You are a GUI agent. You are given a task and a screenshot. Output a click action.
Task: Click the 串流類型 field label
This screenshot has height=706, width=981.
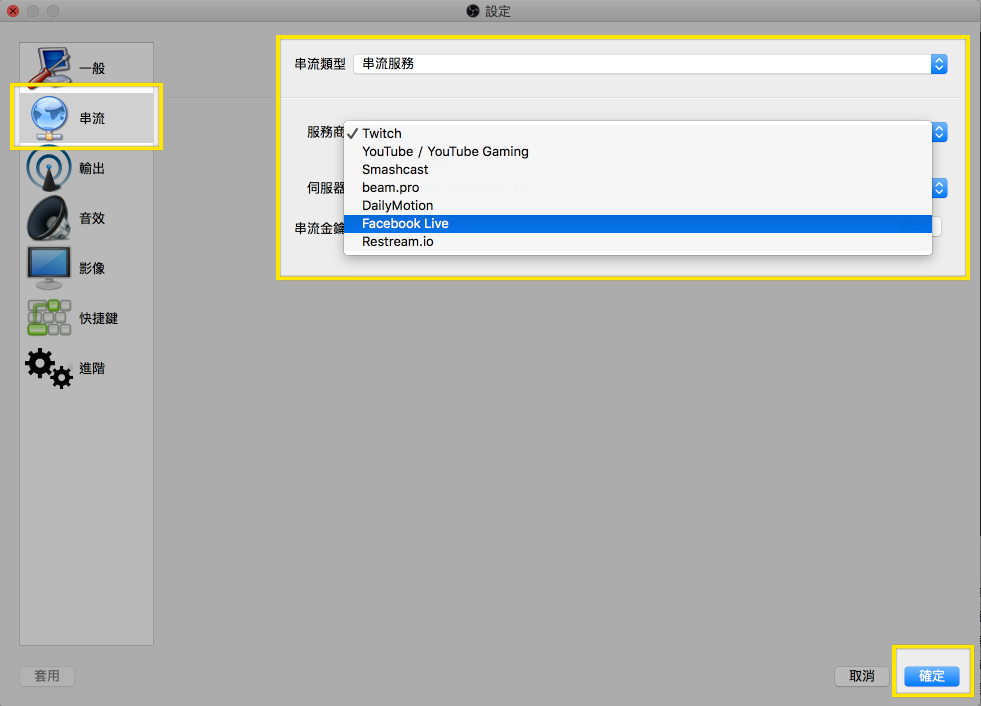(320, 64)
